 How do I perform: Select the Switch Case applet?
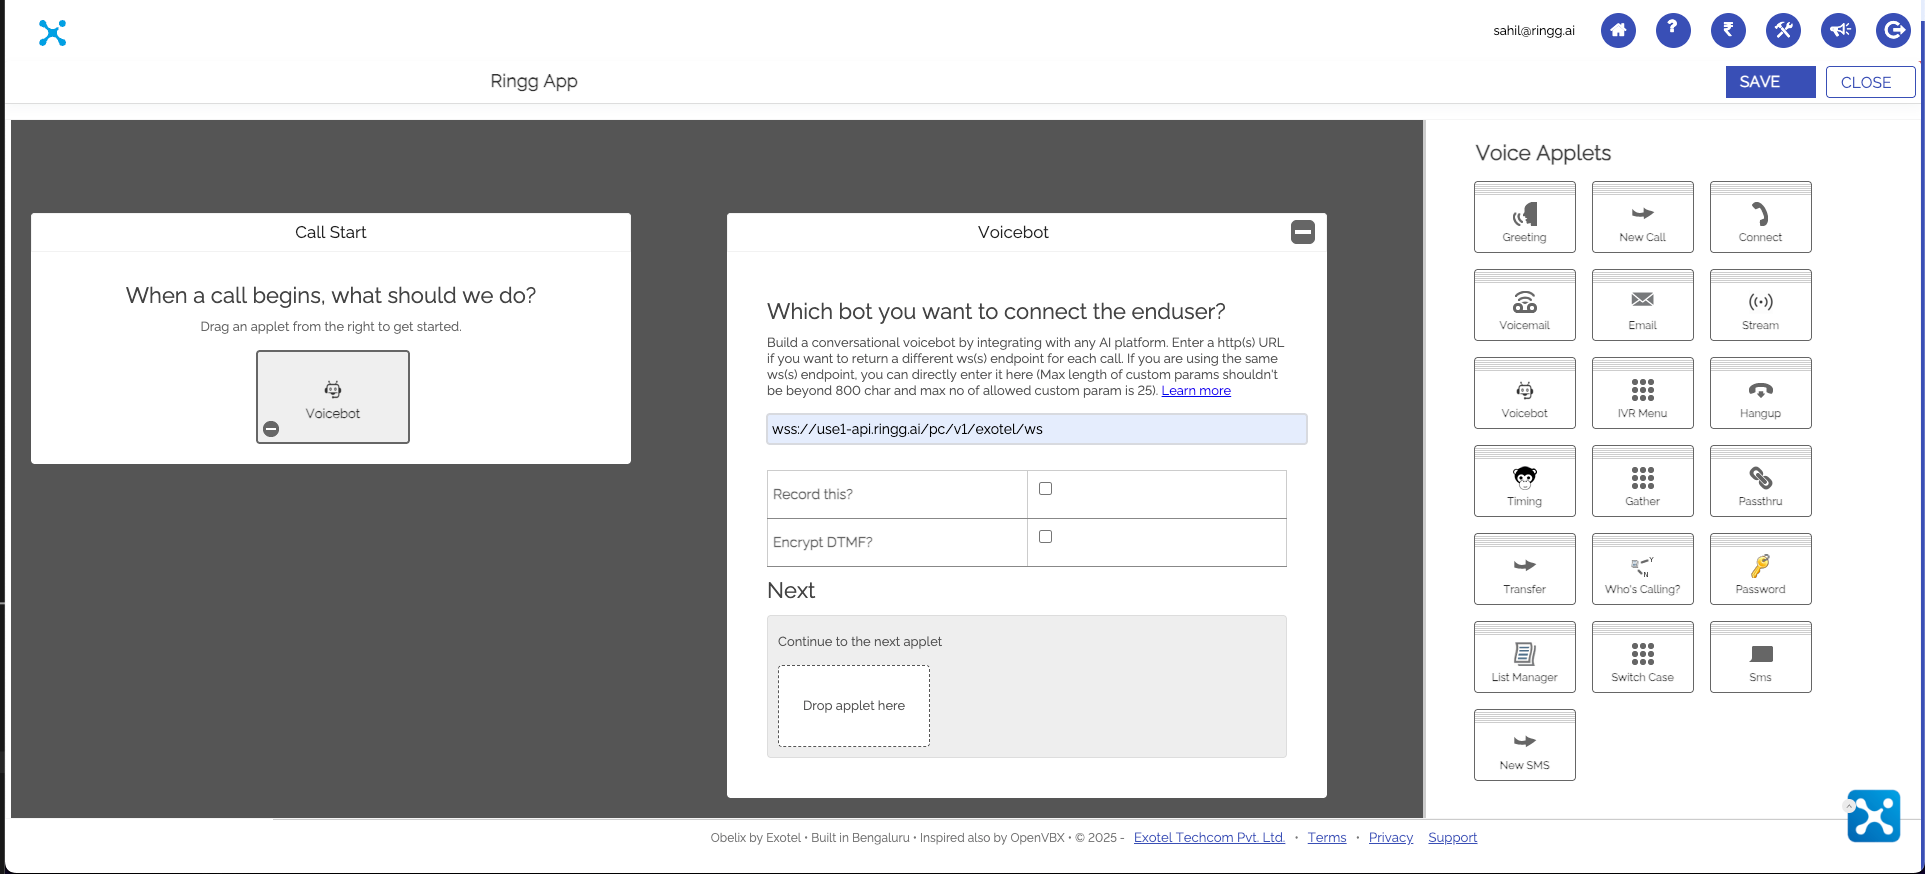1642,657
